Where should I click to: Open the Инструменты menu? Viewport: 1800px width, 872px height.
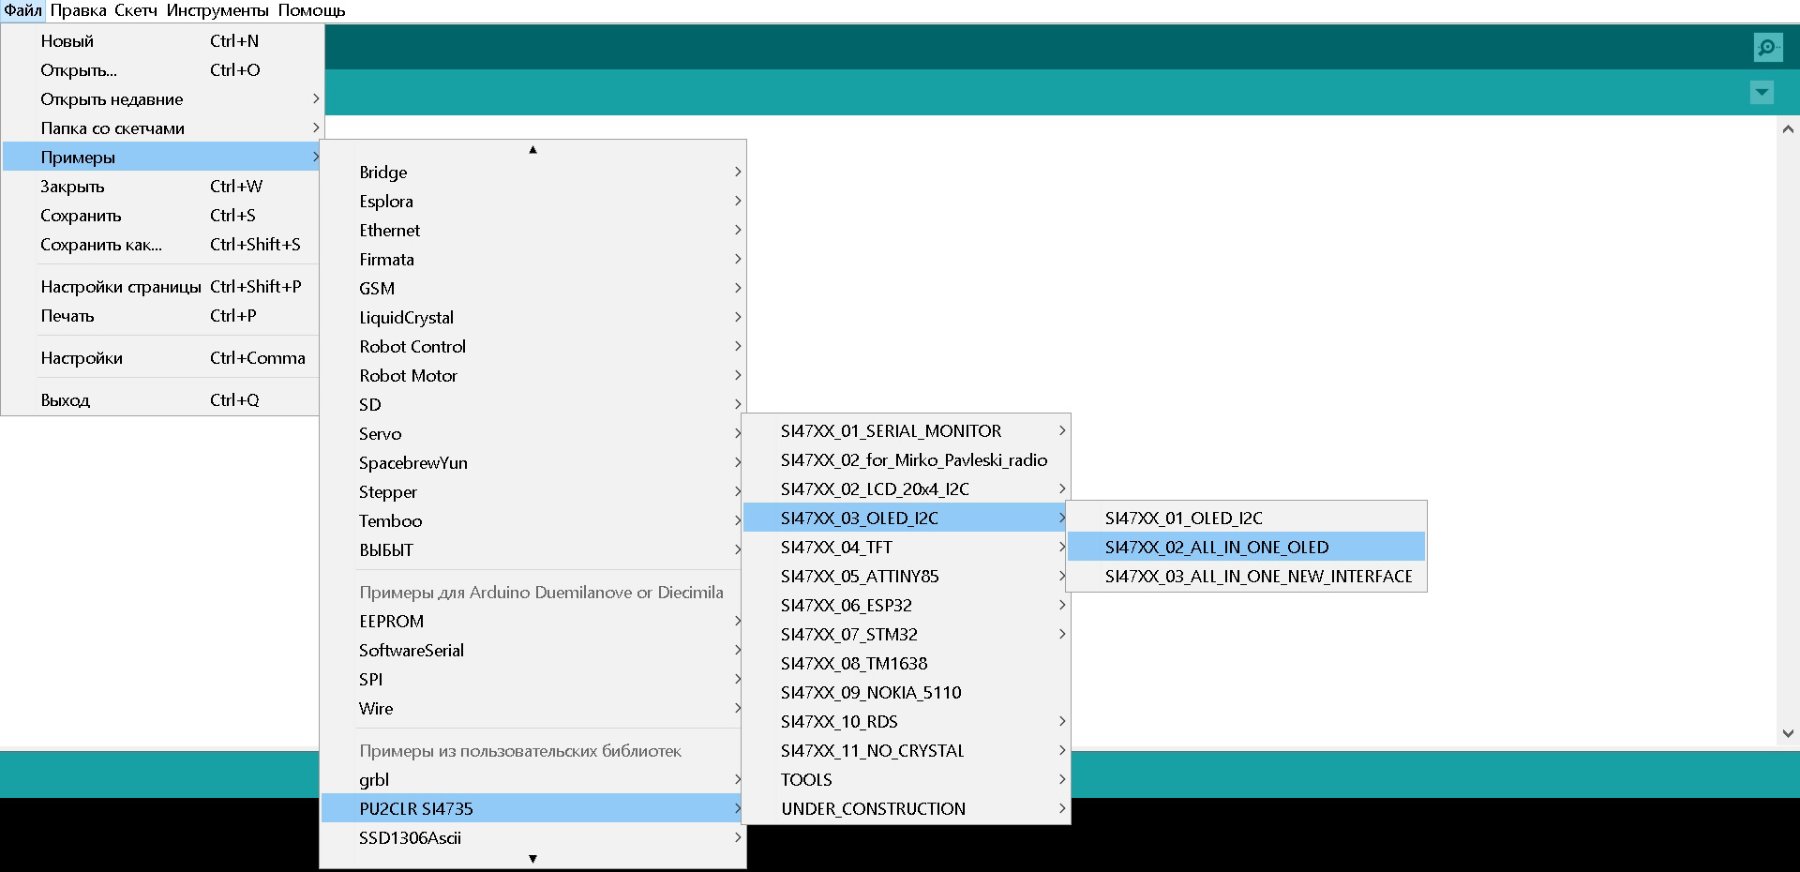click(217, 10)
